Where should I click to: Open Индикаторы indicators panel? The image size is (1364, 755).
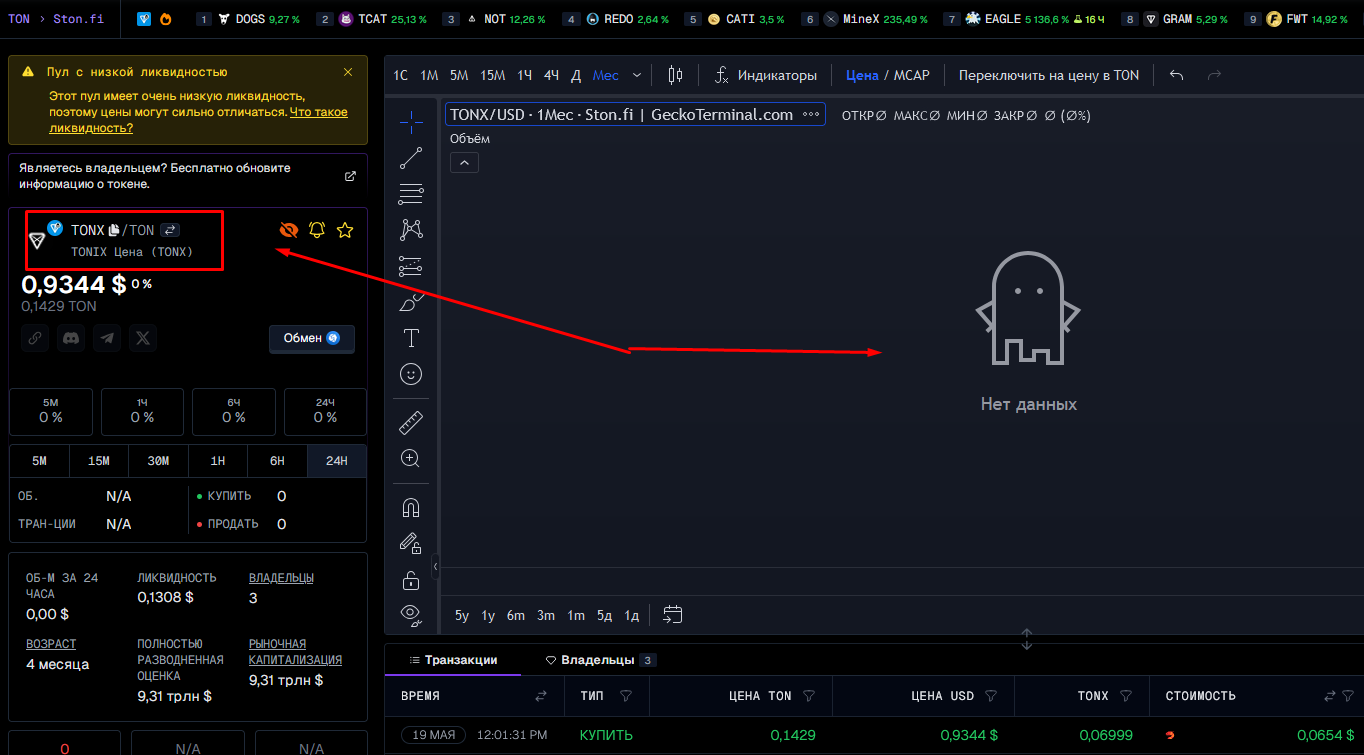pyautogui.click(x=765, y=75)
